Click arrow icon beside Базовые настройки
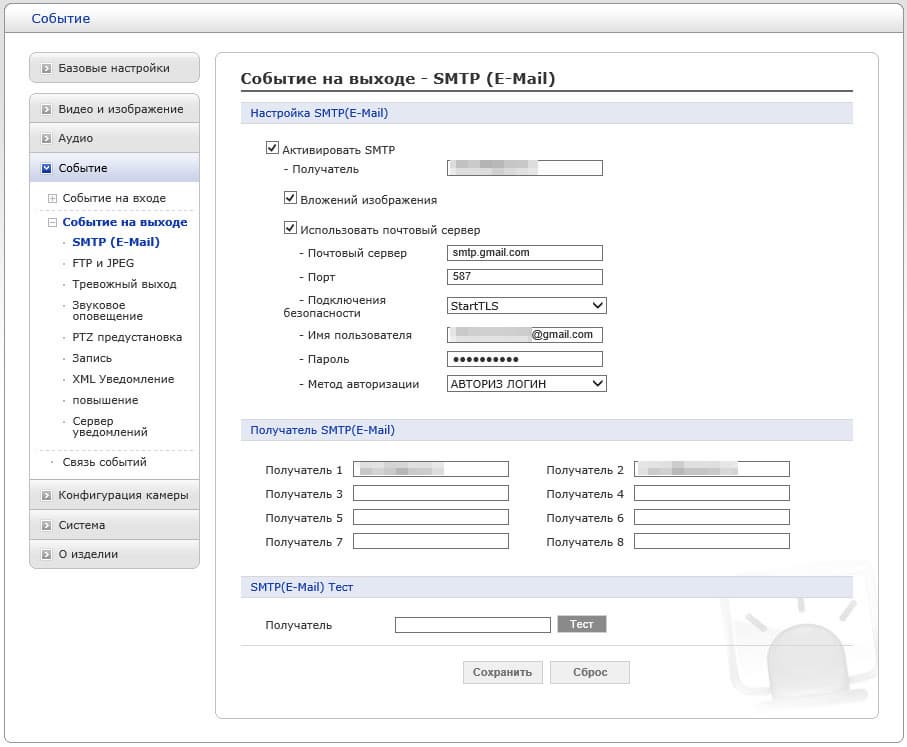The image size is (907, 747). 47,69
